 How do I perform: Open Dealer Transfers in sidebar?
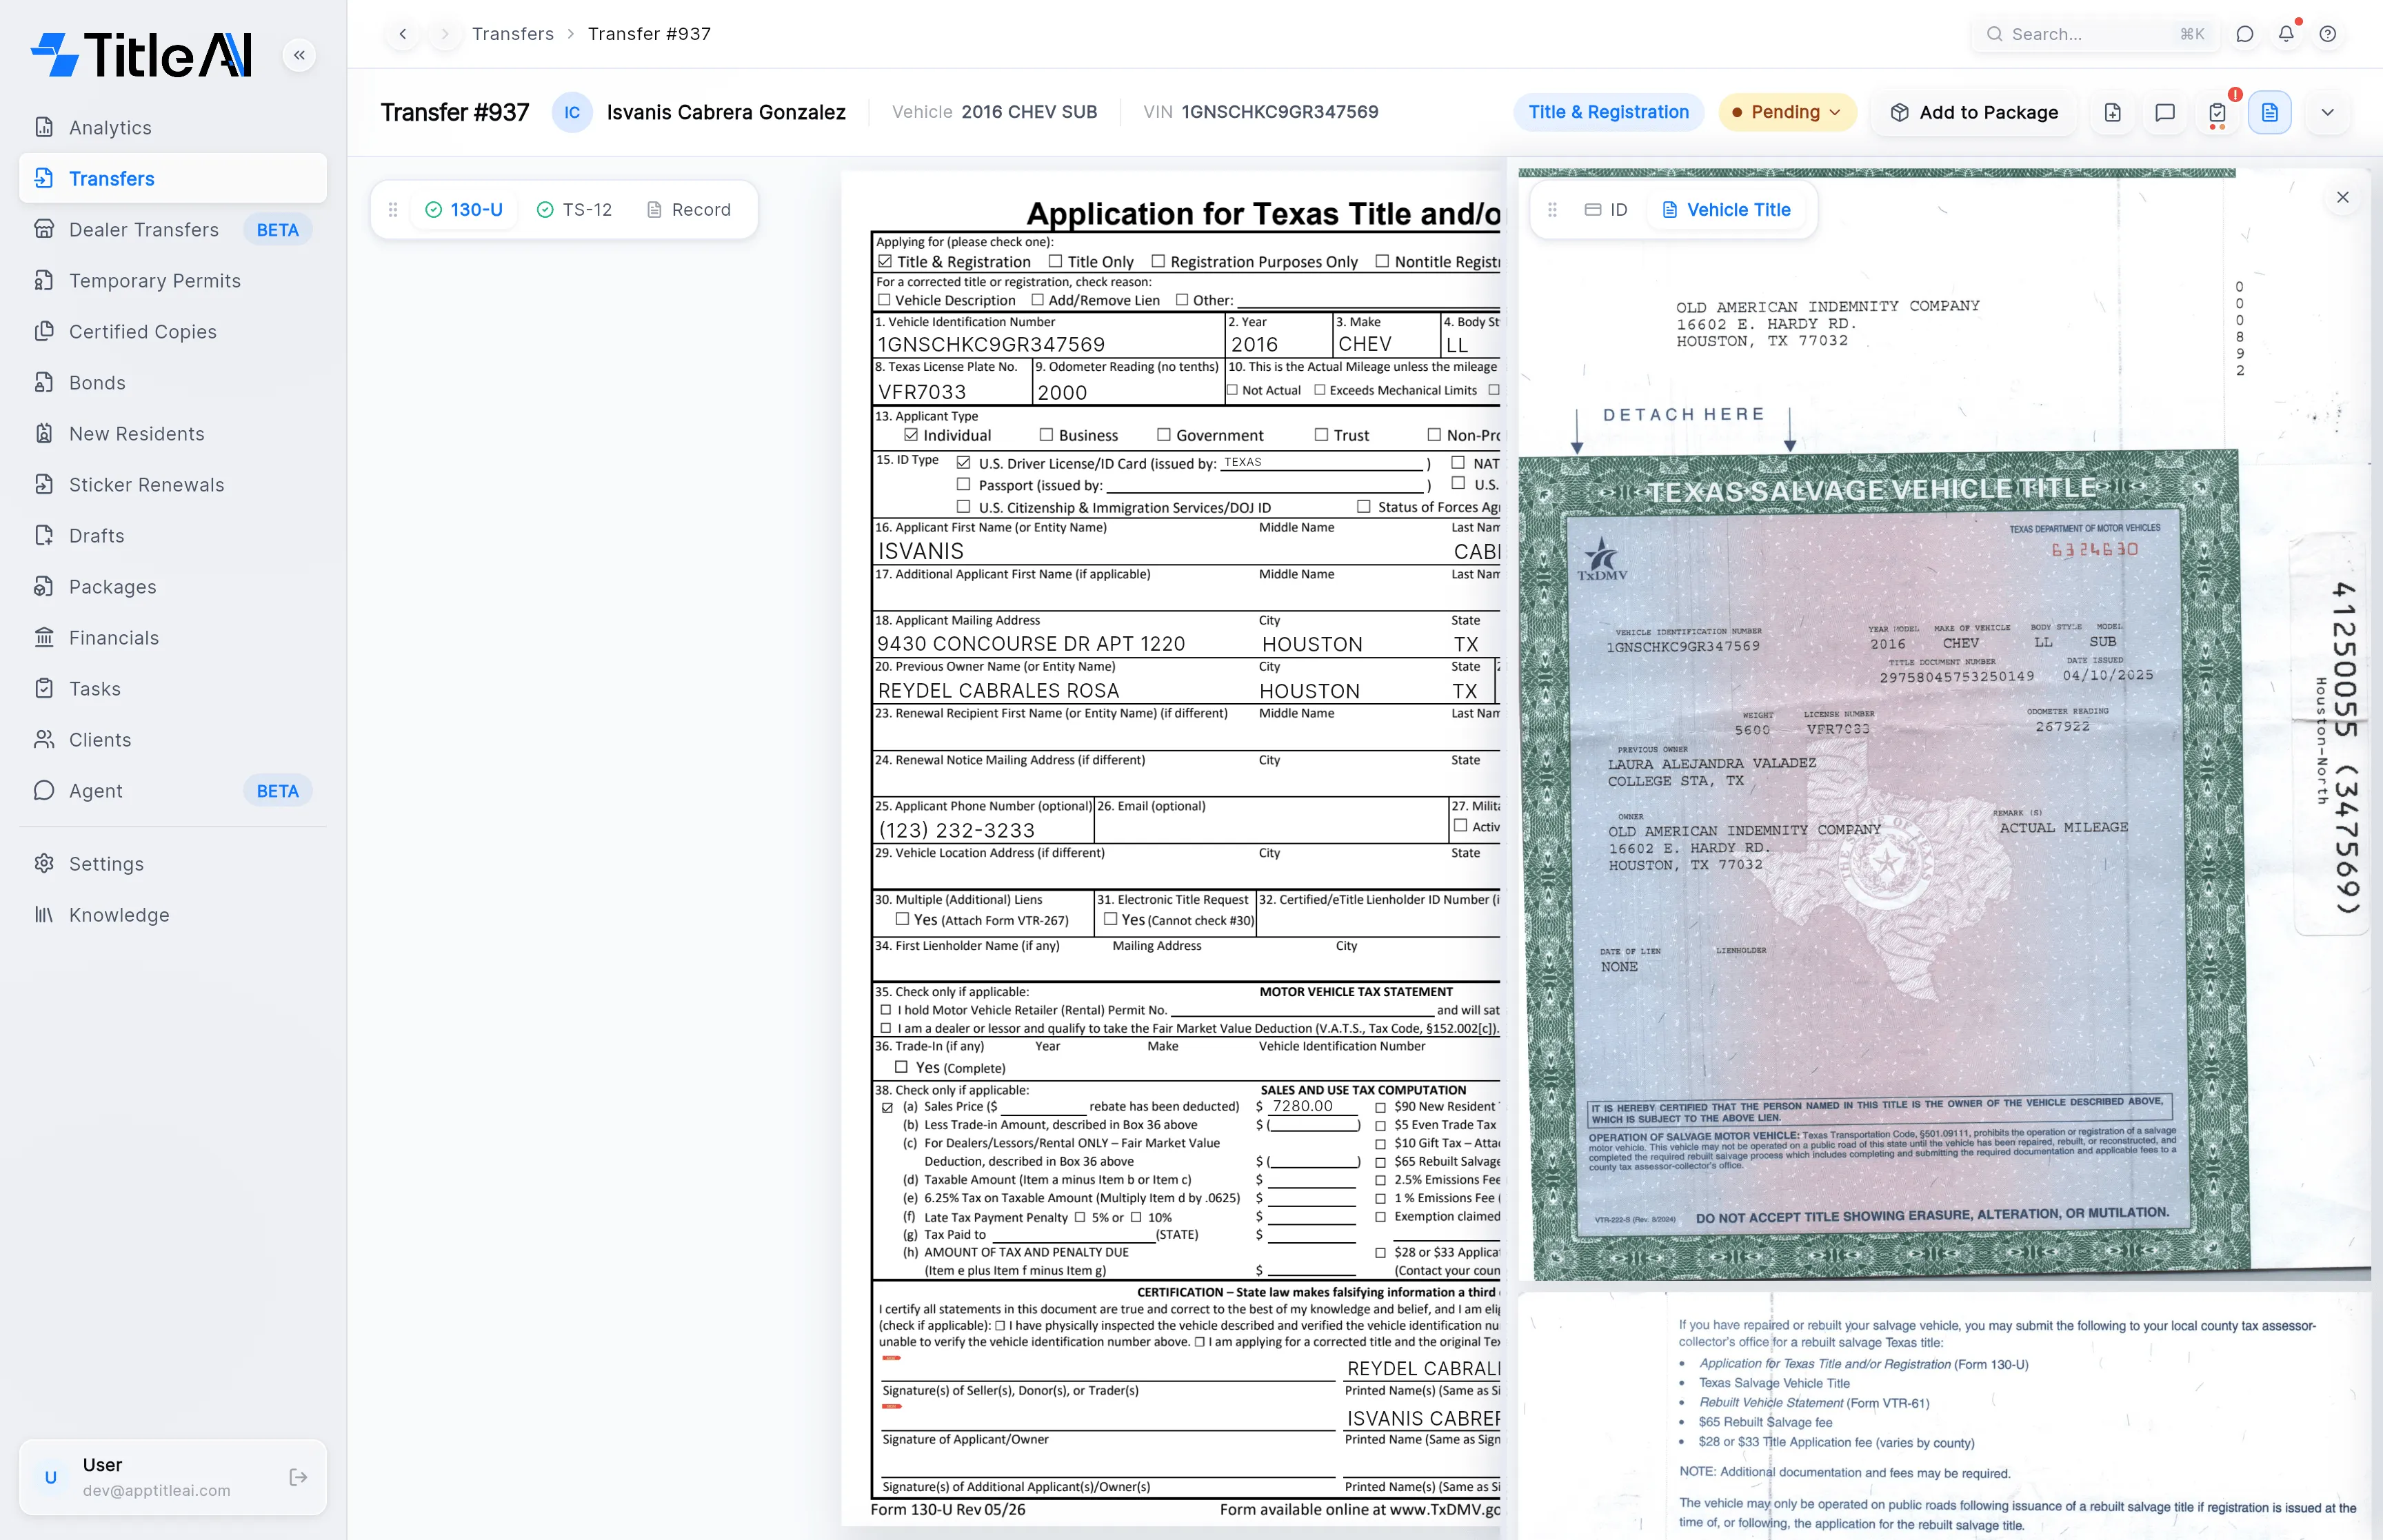pos(172,229)
